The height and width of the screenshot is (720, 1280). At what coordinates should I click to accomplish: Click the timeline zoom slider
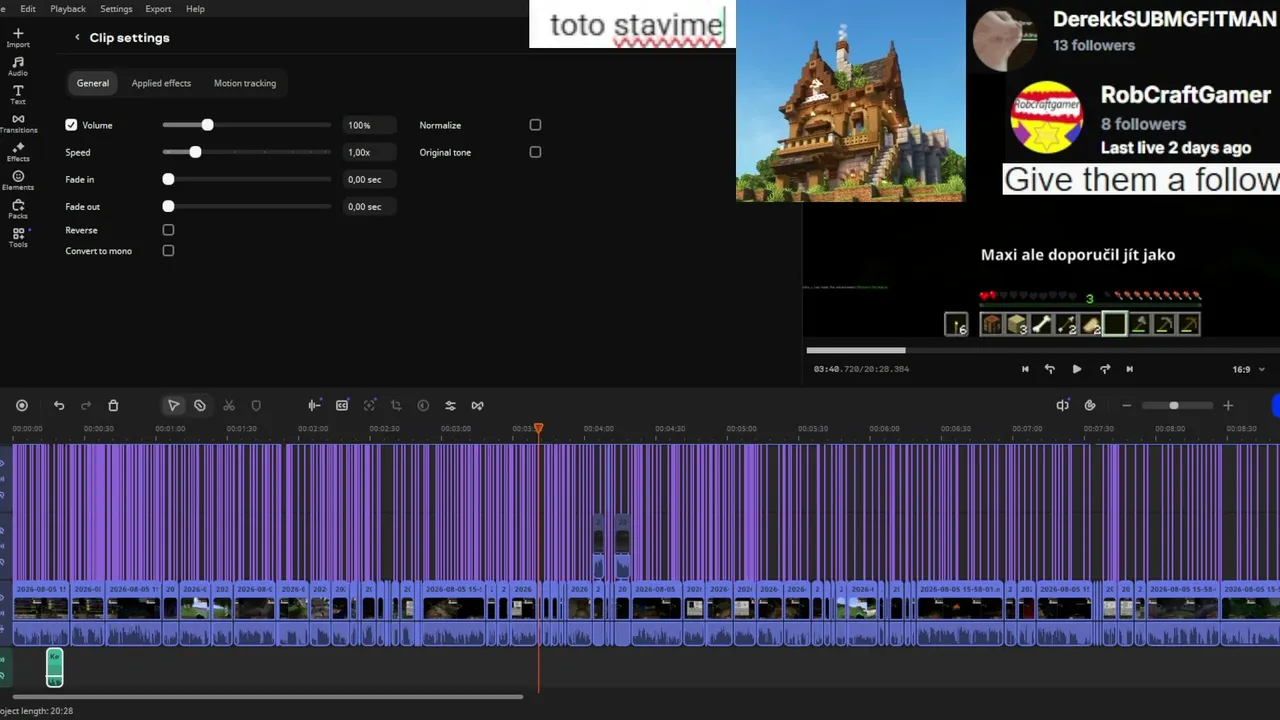[x=1177, y=405]
